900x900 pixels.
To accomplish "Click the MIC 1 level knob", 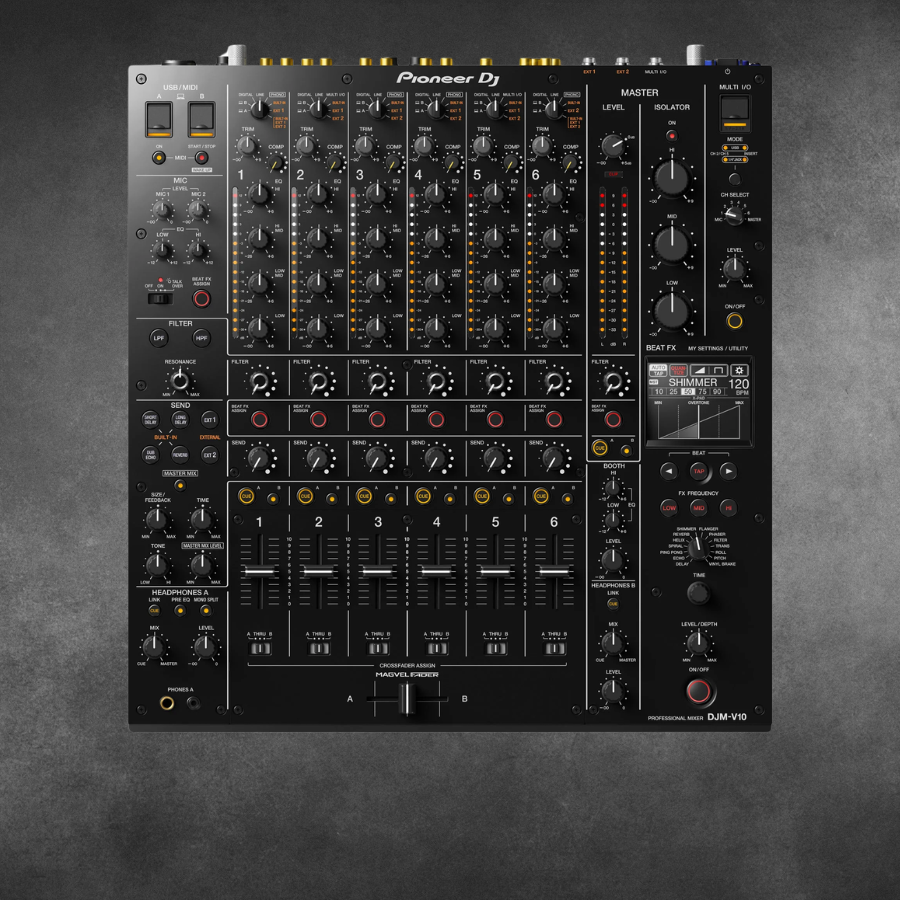I will point(162,211).
